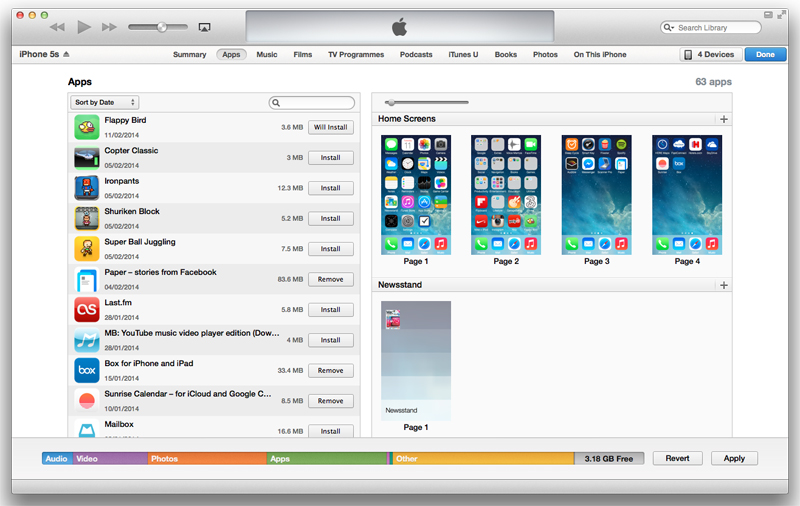Install the Ironpants app
The height and width of the screenshot is (506, 800).
pyautogui.click(x=331, y=188)
